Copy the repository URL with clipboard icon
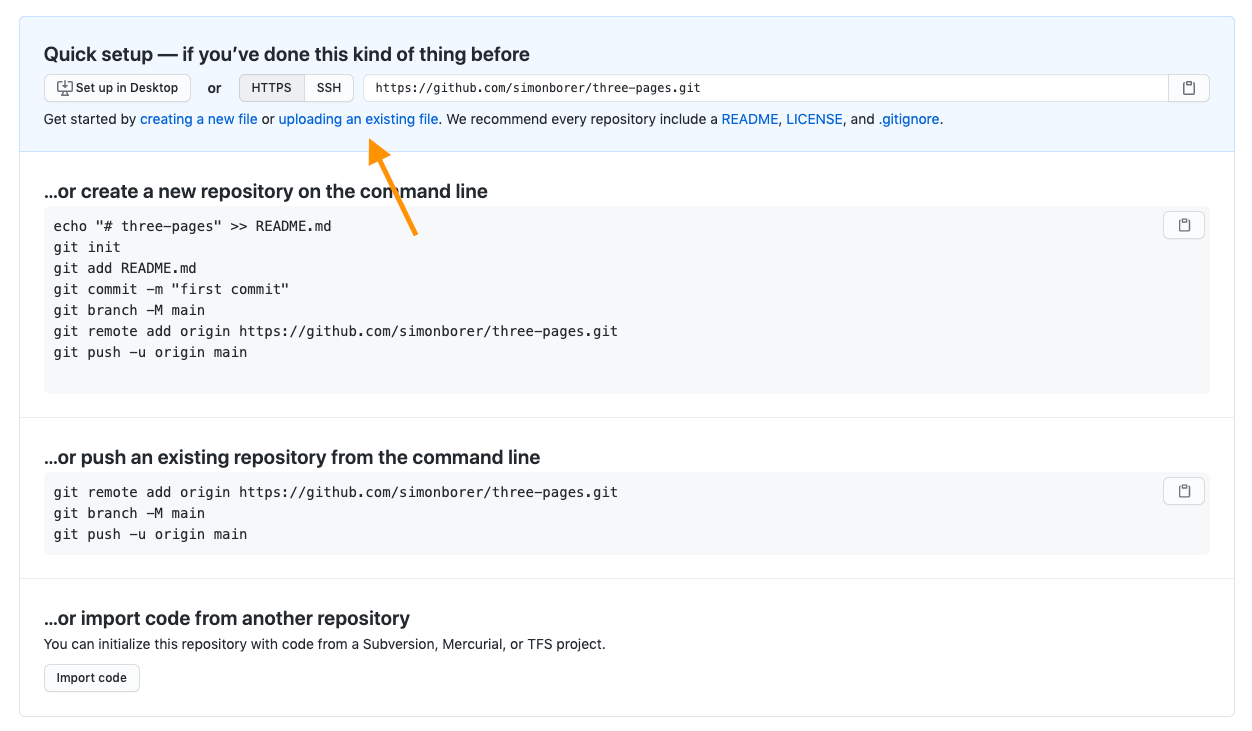This screenshot has height=731, width=1252. pos(1188,88)
